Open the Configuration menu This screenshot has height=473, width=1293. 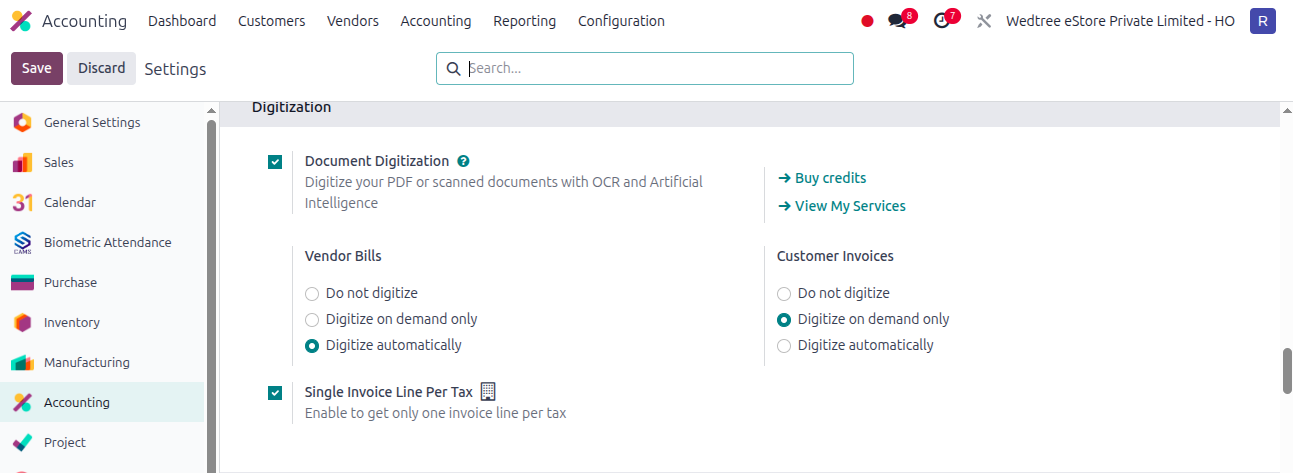(621, 21)
